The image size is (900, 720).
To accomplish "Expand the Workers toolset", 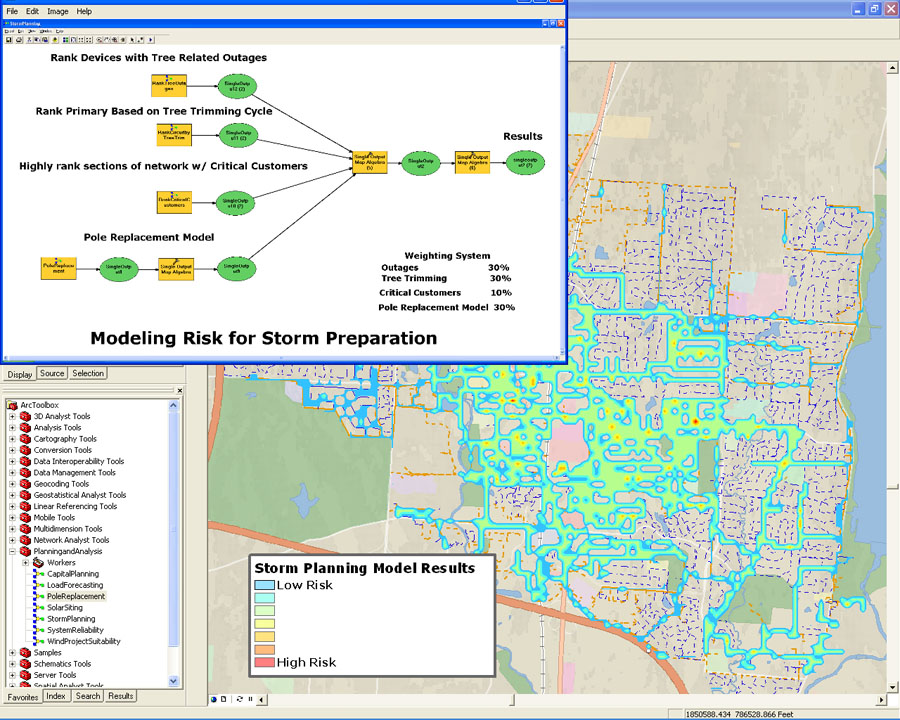I will (25, 563).
